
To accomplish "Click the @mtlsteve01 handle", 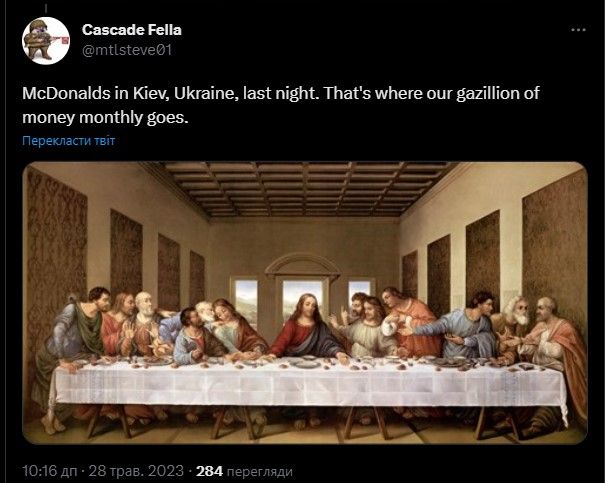I will 130,50.
